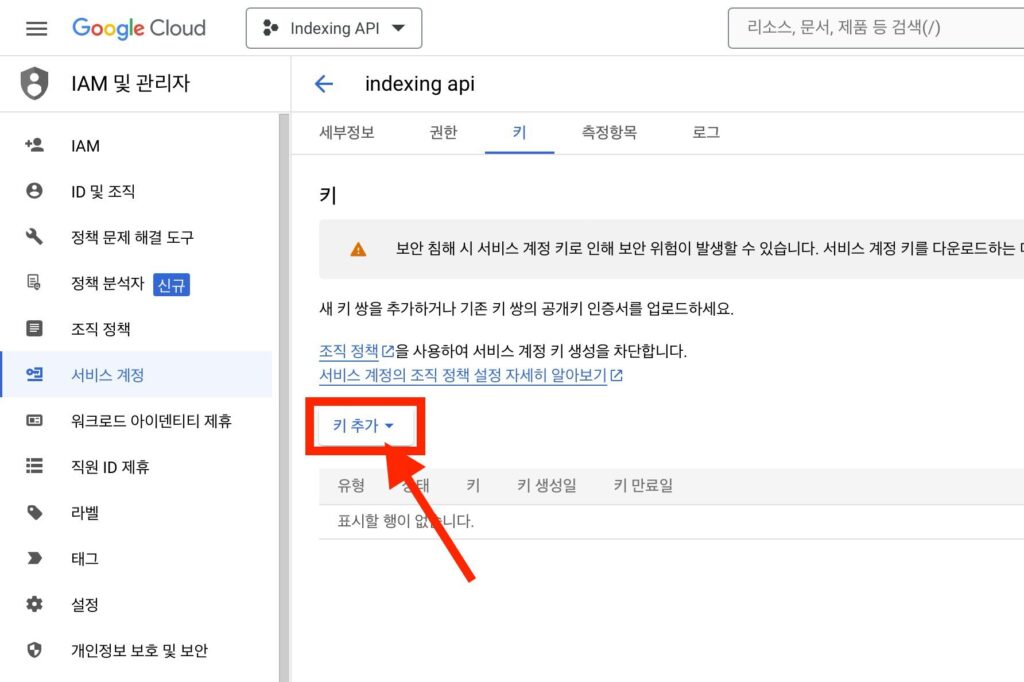
Task: Click the 설정 gear icon in sidebar
Action: (35, 604)
